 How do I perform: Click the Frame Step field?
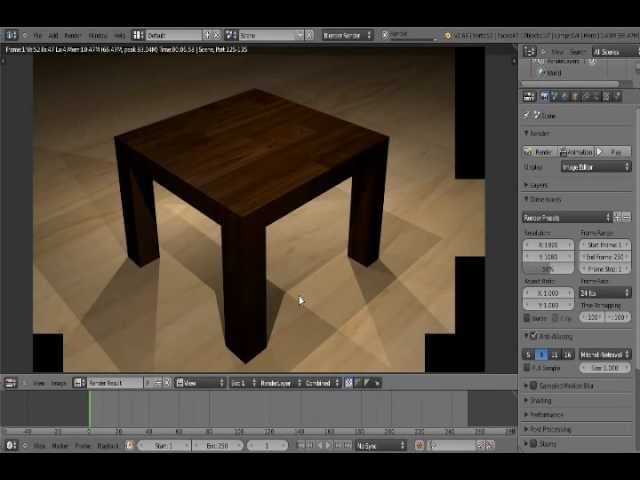(x=605, y=269)
